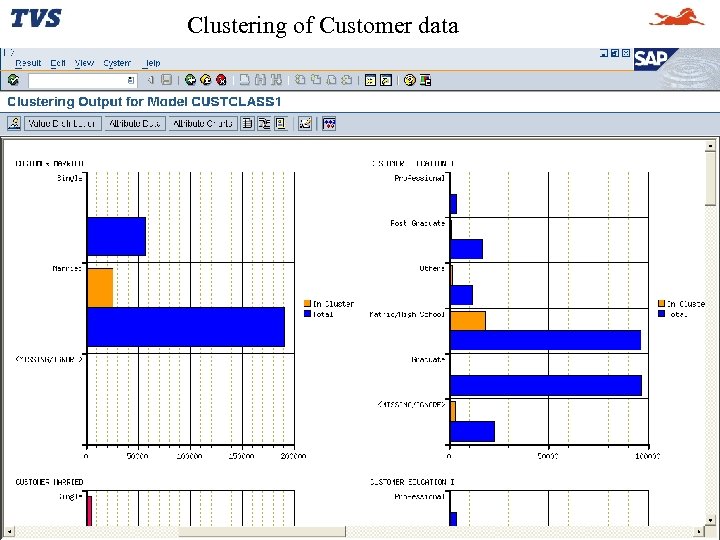The image size is (720, 540).
Task: Click the Last Page icon
Action: 347,80
